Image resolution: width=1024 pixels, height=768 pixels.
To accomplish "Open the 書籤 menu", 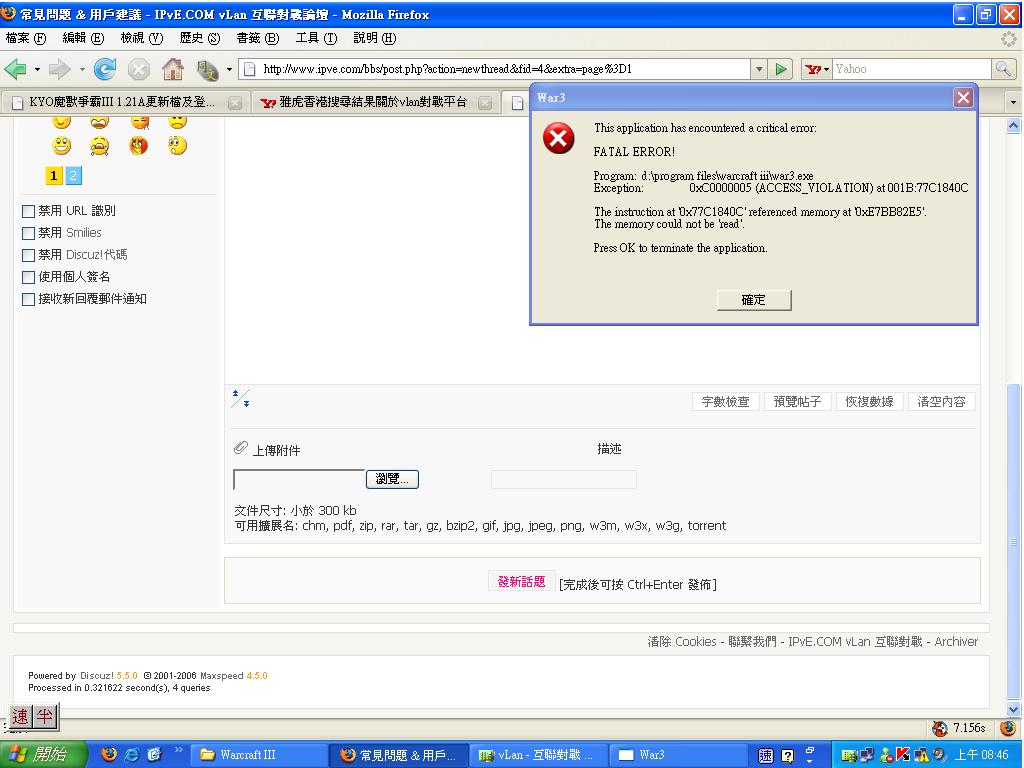I will tap(258, 38).
